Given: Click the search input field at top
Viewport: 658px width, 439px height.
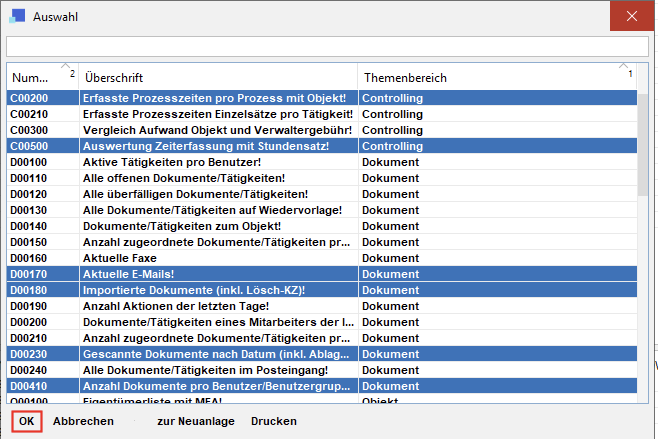Looking at the screenshot, I should (327, 47).
